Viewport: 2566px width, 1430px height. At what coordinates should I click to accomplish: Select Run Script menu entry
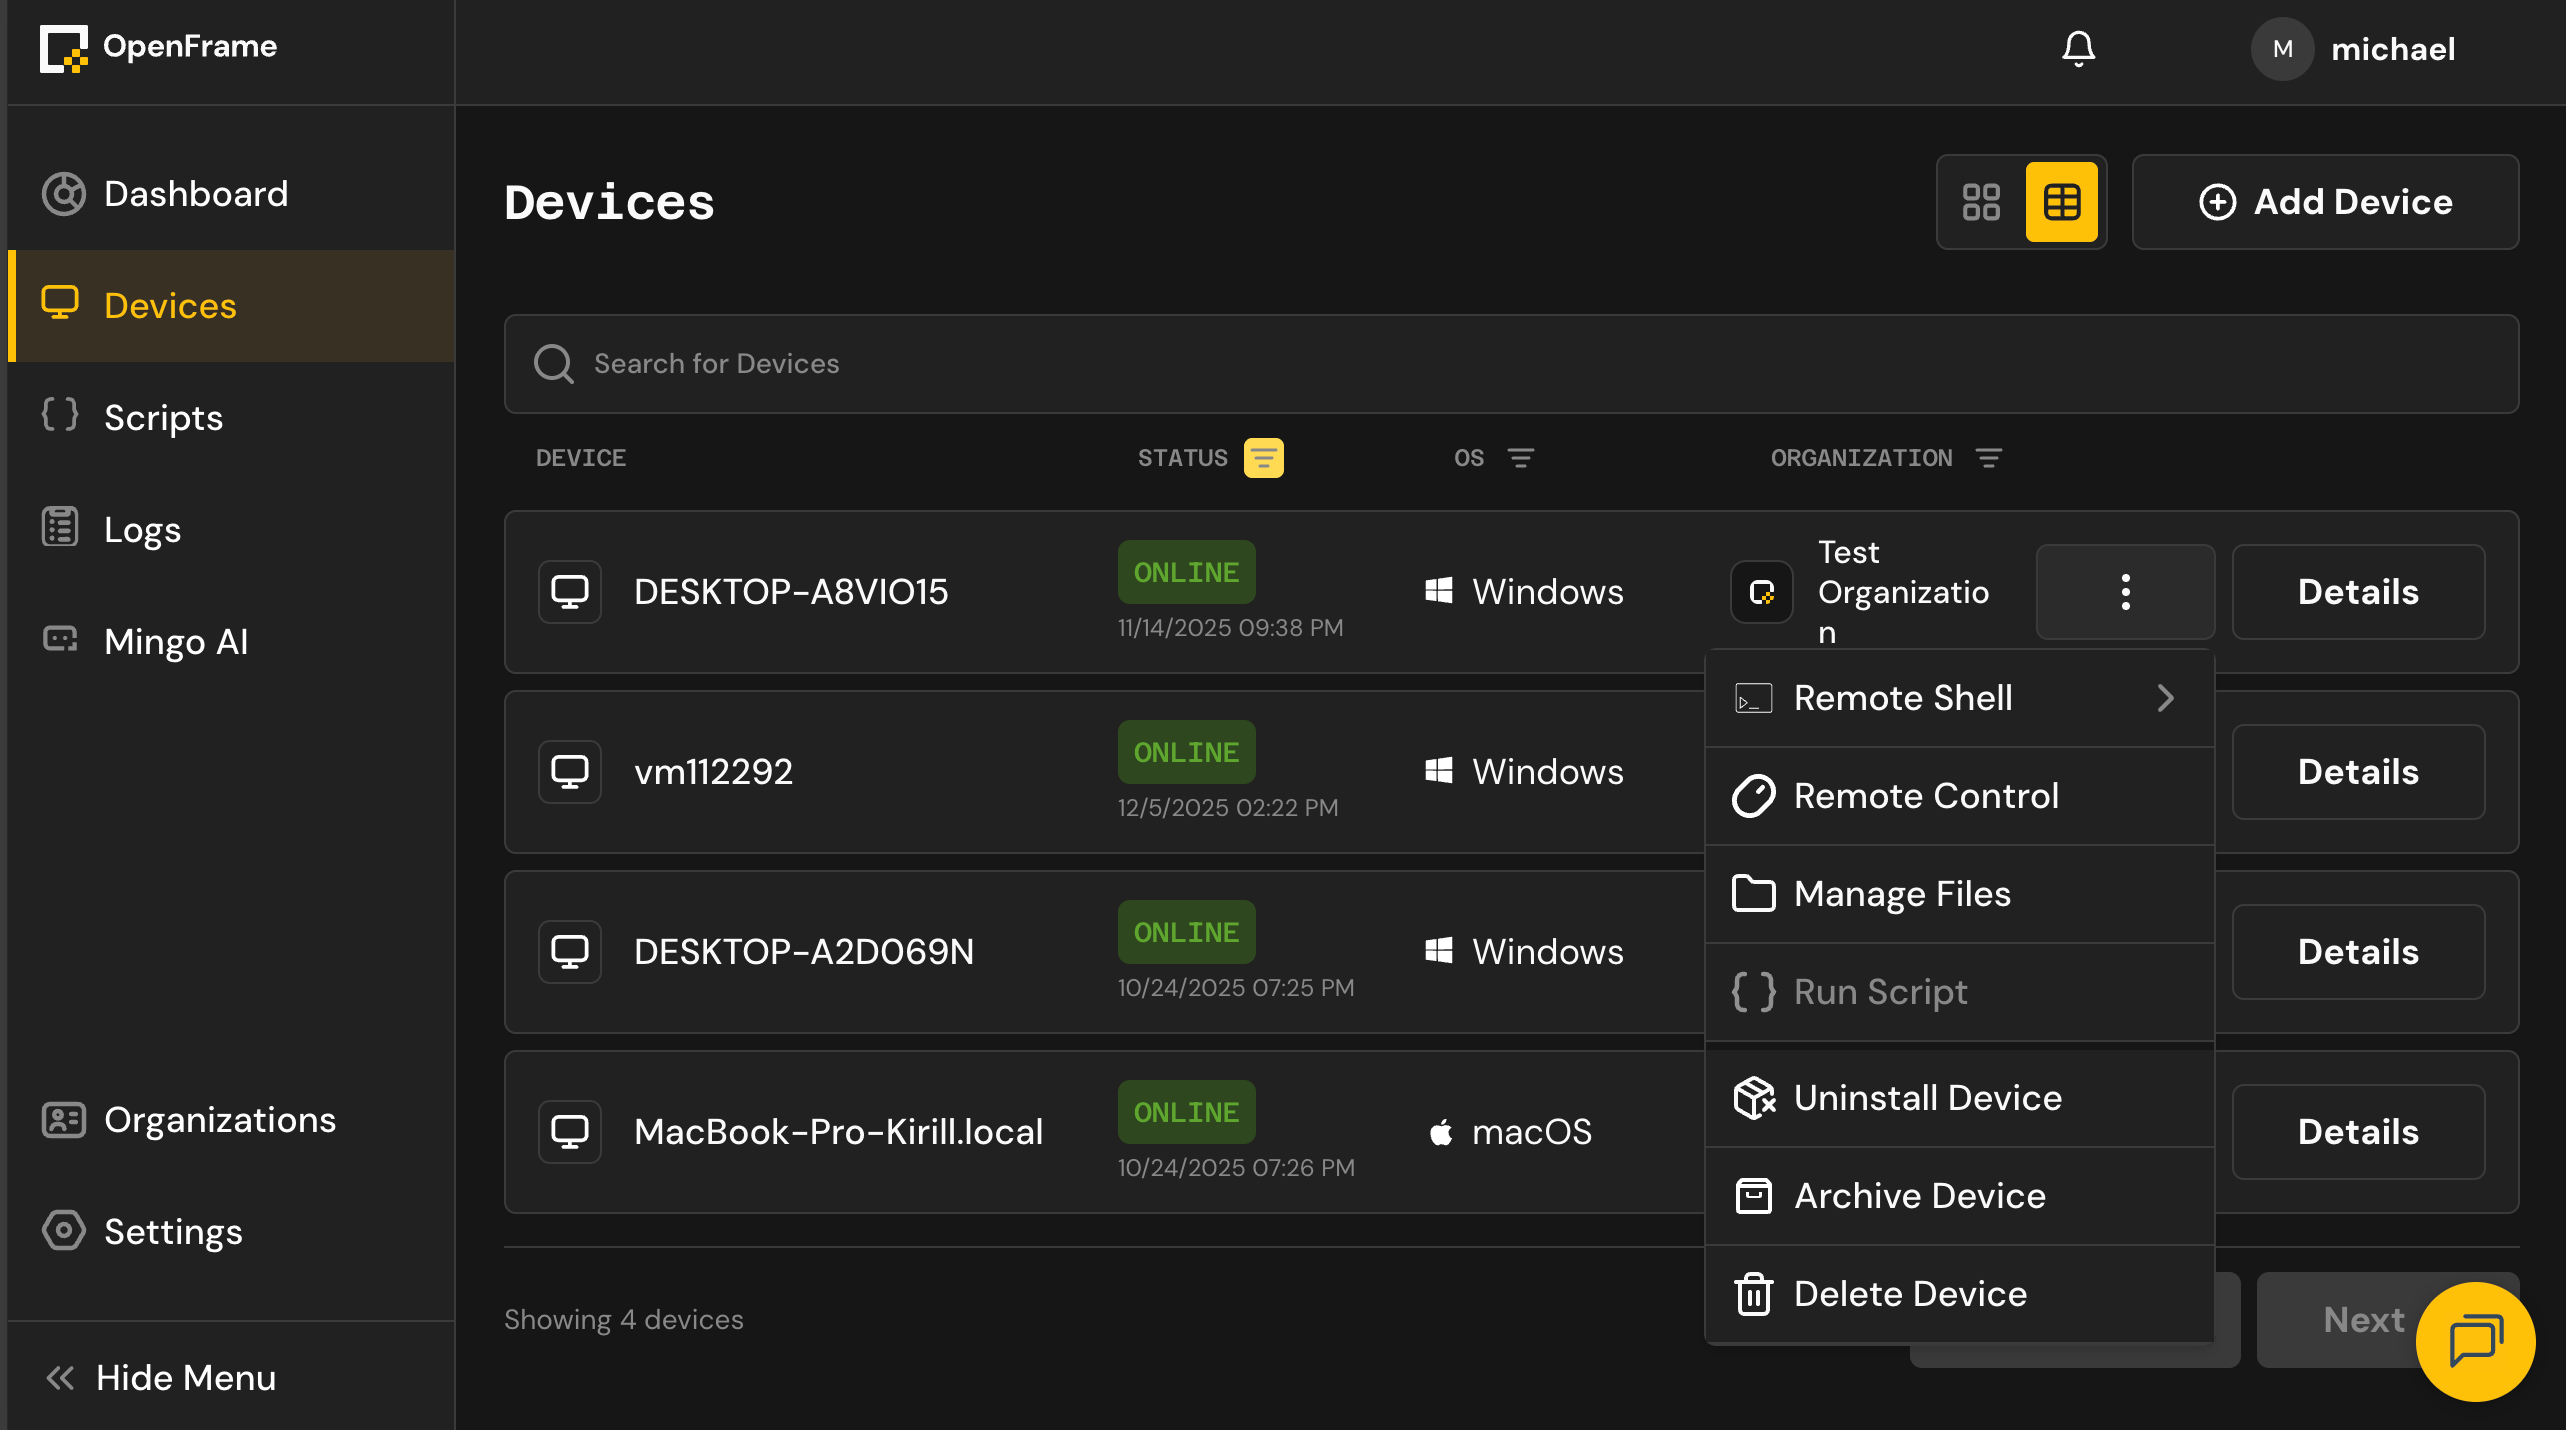point(1959,992)
